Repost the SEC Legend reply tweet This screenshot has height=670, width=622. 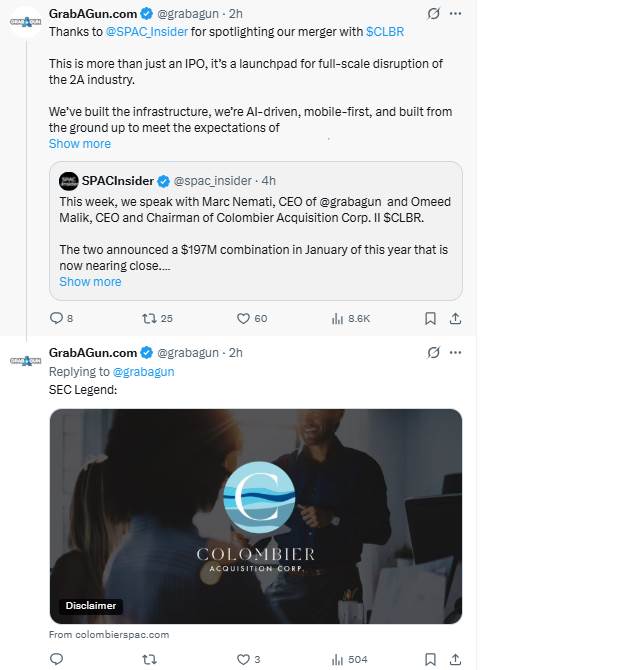point(149,659)
